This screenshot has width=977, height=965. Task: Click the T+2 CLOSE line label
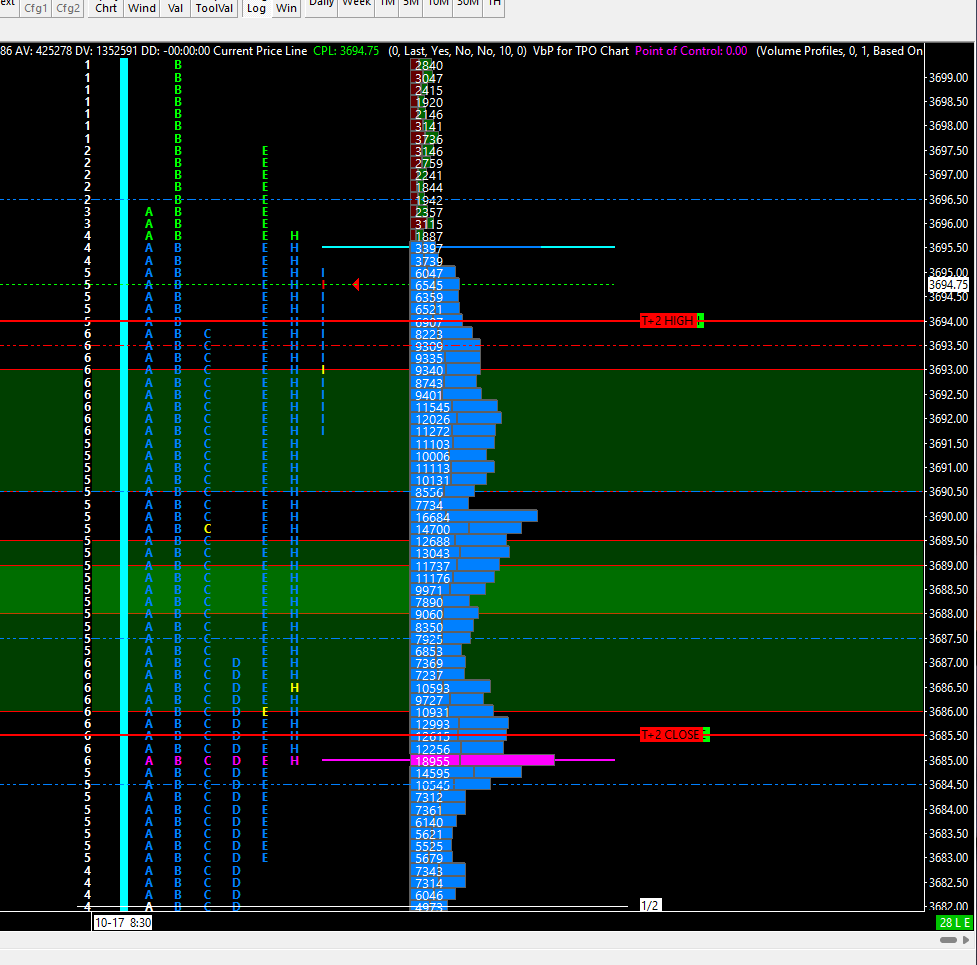pyautogui.click(x=671, y=735)
